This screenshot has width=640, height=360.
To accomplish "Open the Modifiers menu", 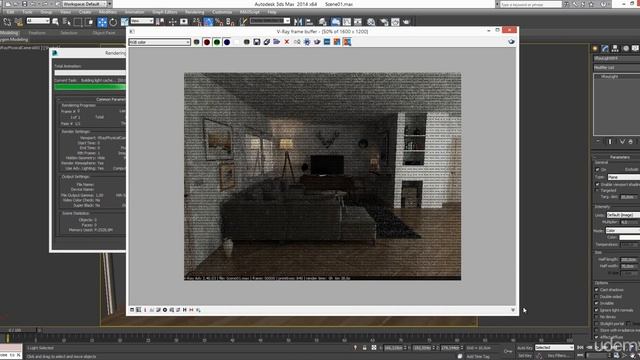I will (108, 12).
